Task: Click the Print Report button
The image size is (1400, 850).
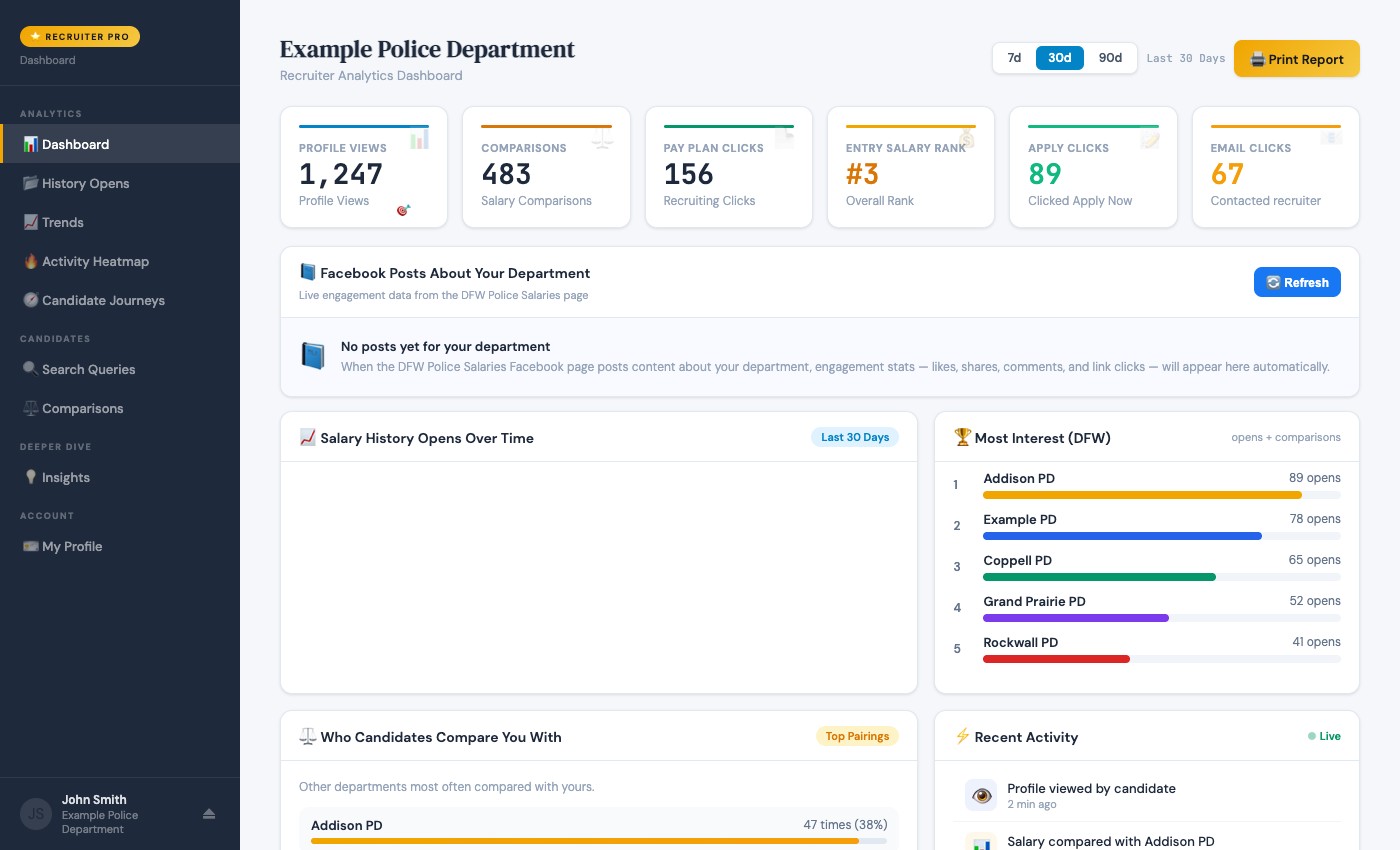Action: click(1297, 58)
